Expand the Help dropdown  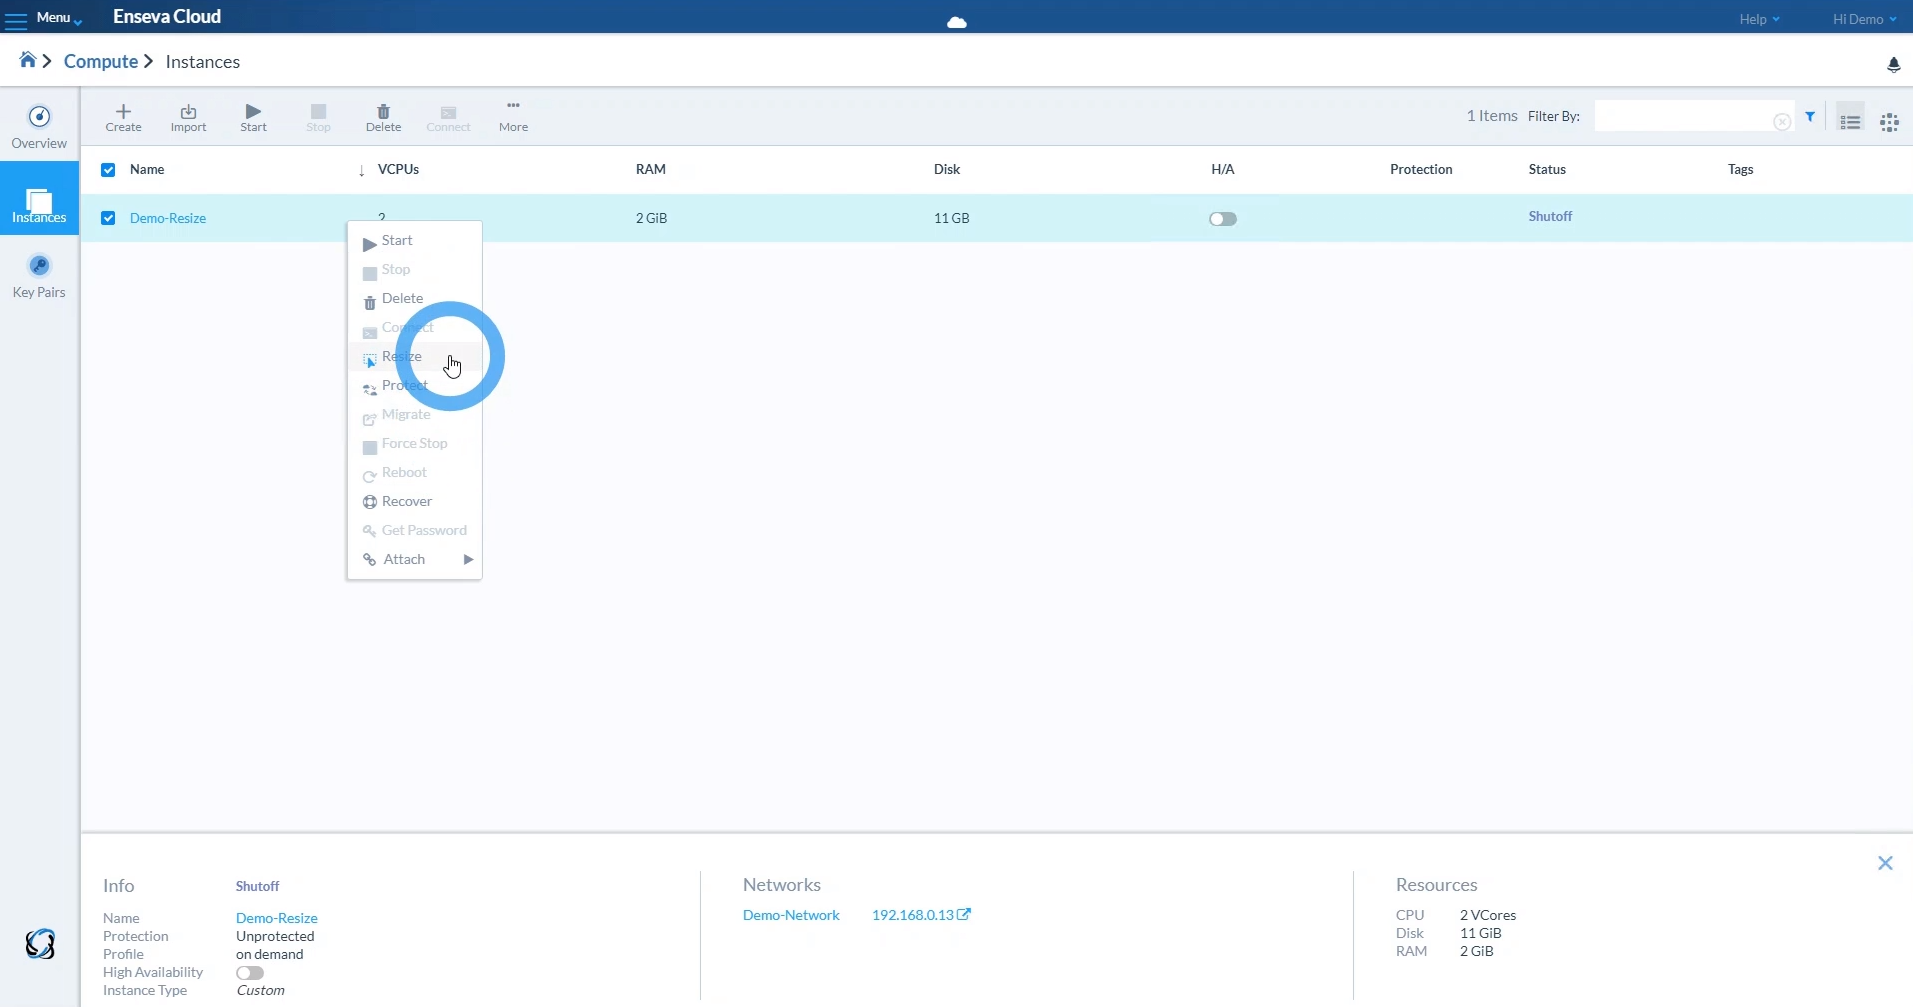point(1759,19)
